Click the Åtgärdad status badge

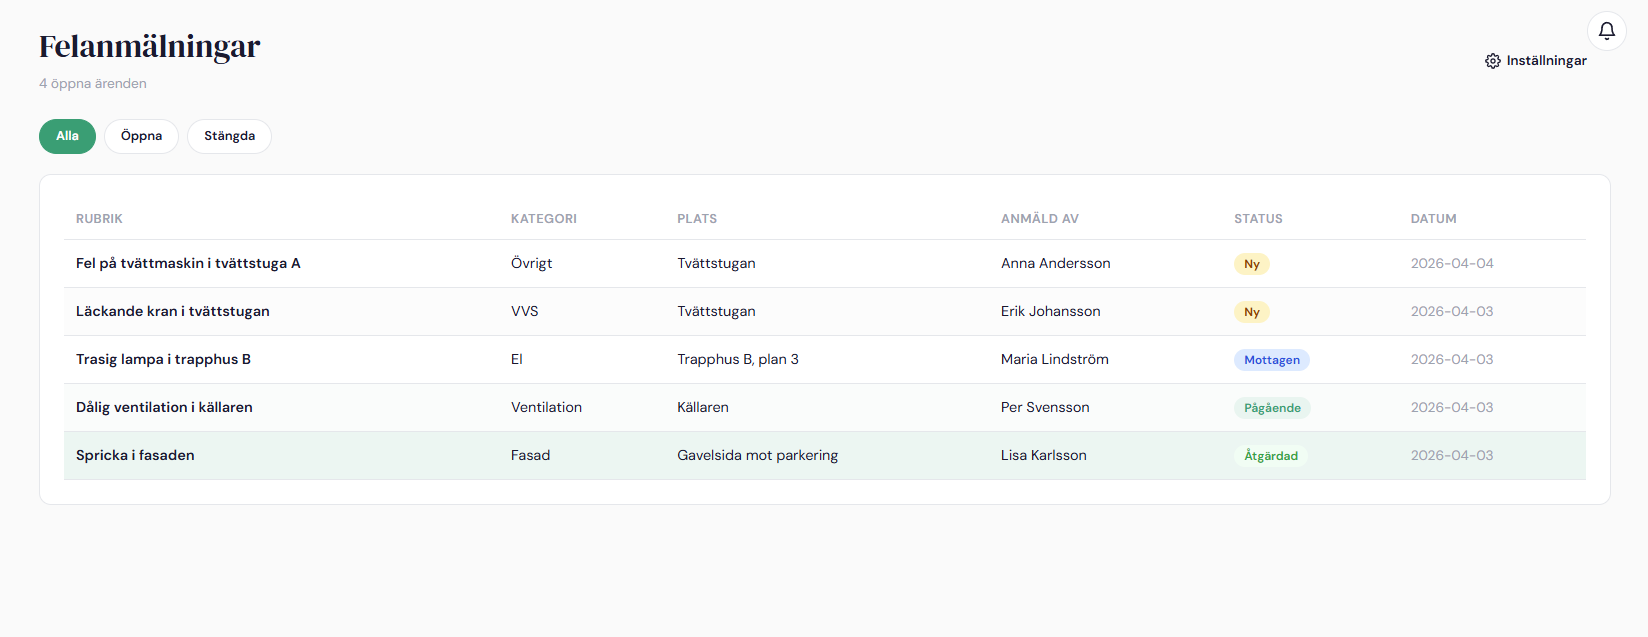1270,456
